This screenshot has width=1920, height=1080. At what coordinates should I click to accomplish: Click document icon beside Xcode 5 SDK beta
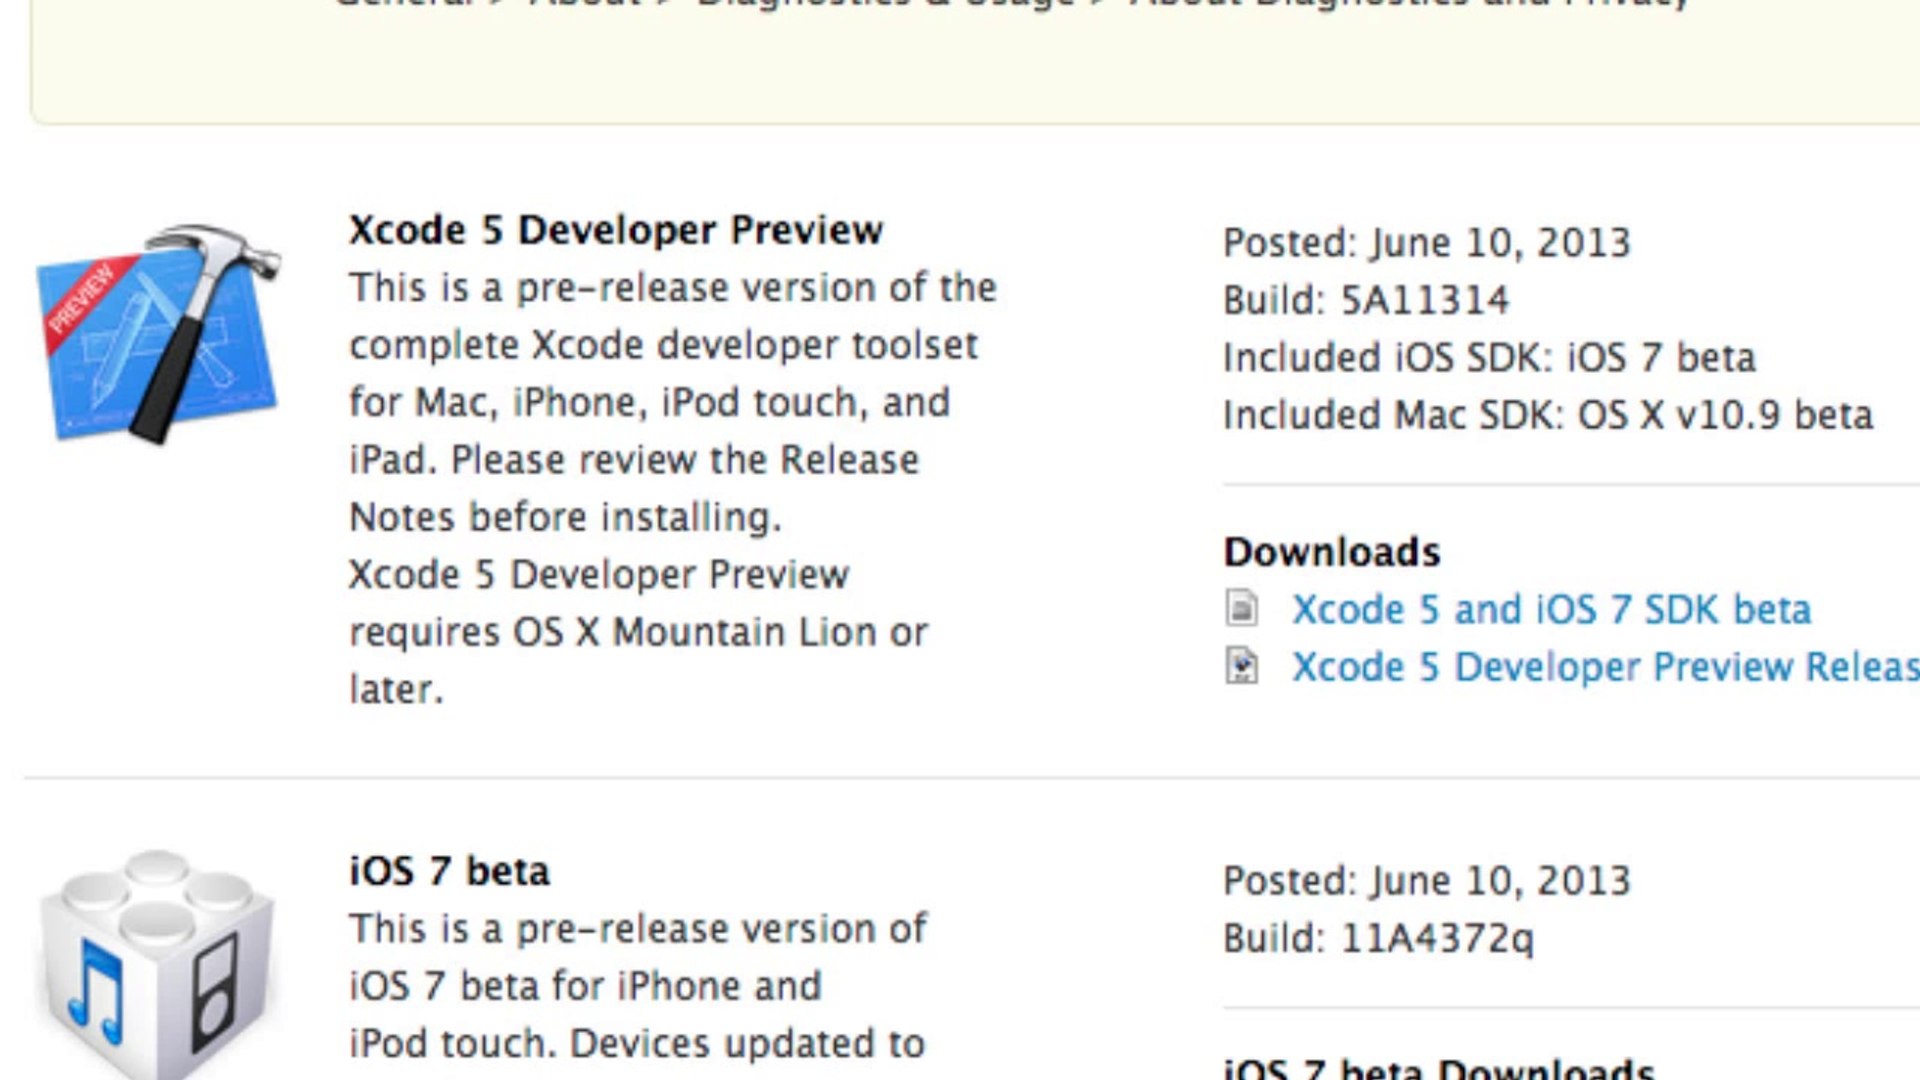[x=1242, y=609]
